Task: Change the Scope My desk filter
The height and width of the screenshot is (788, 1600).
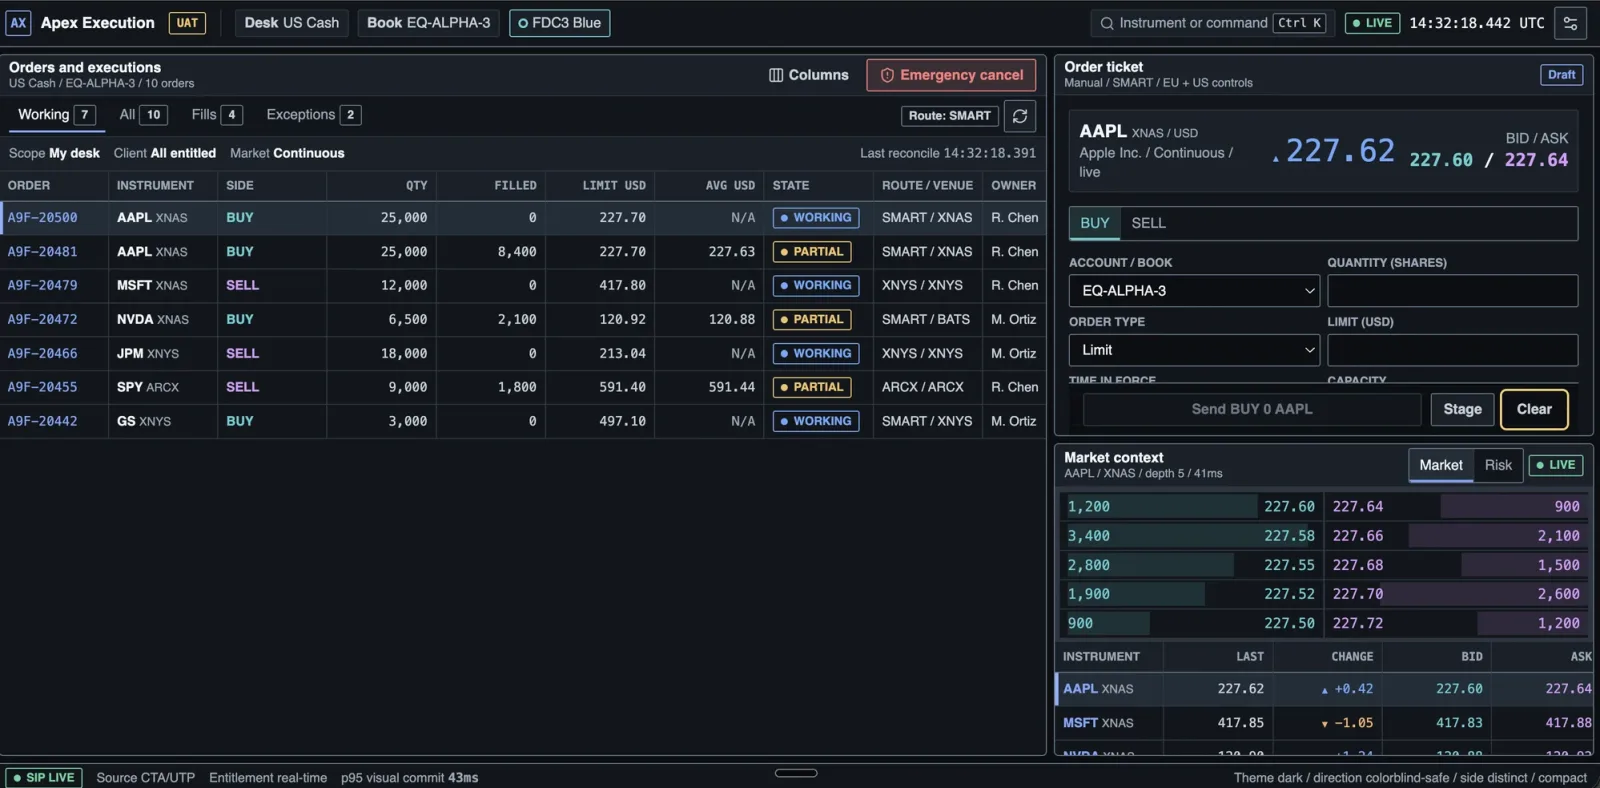Action: tap(54, 153)
